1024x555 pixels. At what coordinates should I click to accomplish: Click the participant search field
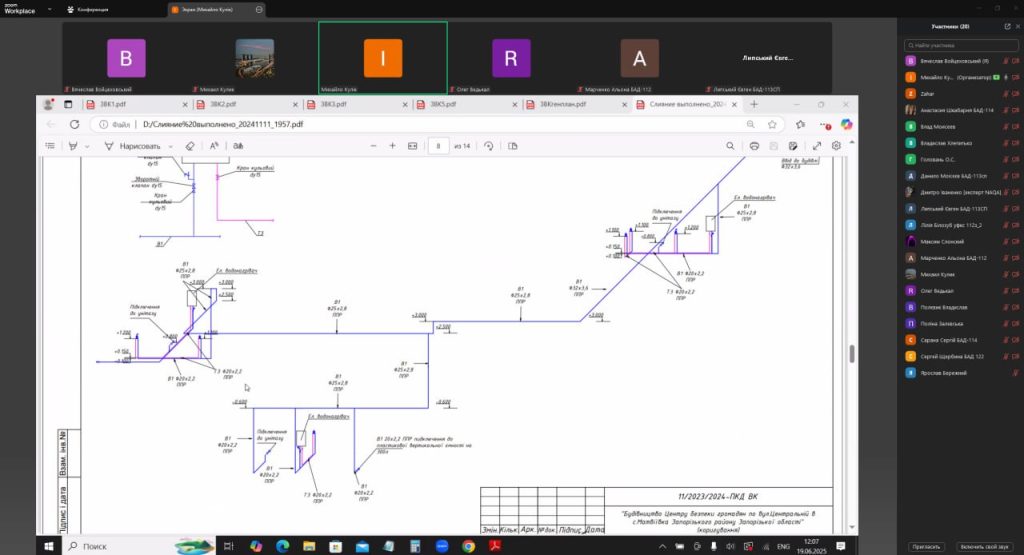point(960,45)
